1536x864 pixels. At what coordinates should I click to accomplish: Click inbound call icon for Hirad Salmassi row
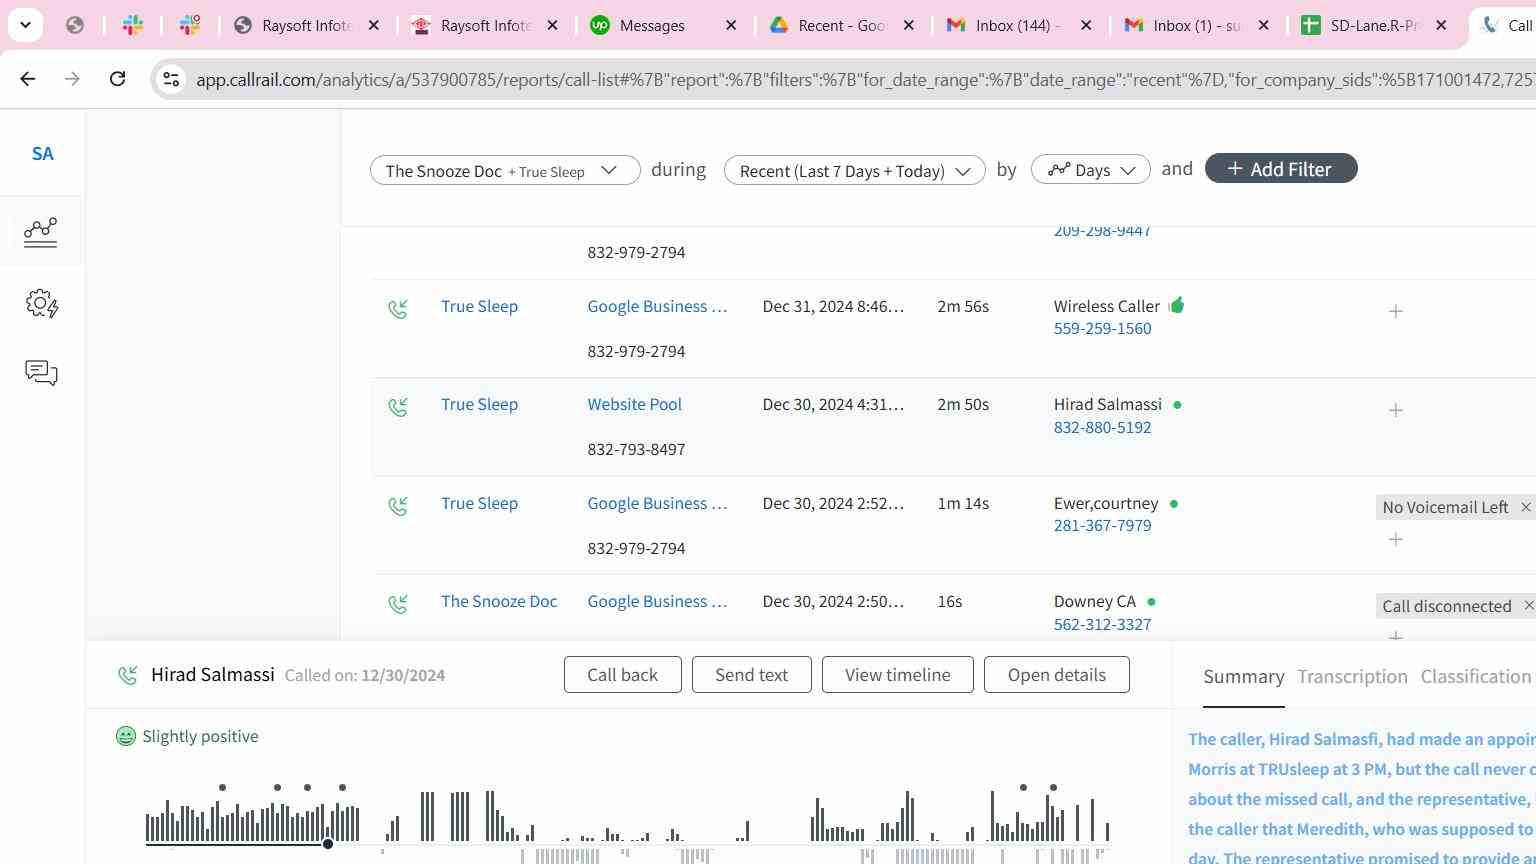point(398,407)
